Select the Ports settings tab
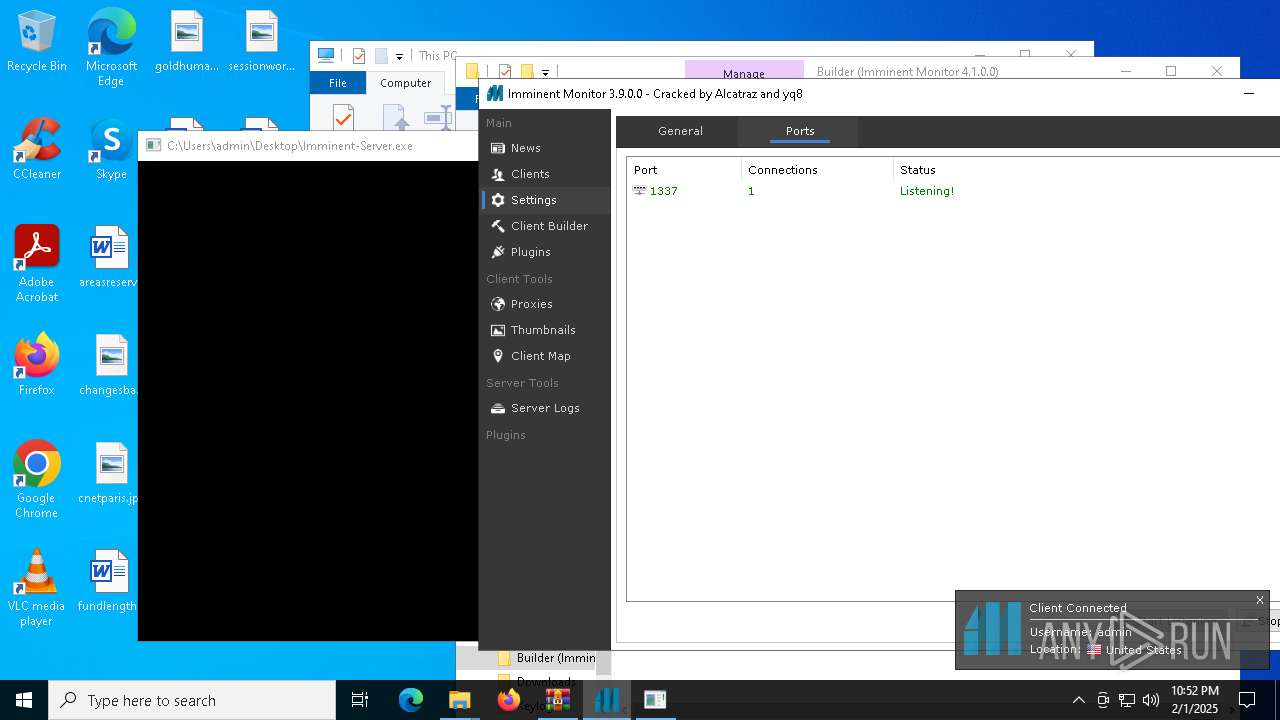The width and height of the screenshot is (1280, 720). click(x=800, y=131)
